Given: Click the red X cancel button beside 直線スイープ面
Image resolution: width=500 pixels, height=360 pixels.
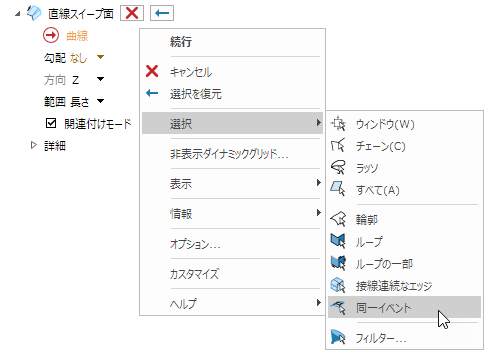Looking at the screenshot, I should [x=132, y=13].
